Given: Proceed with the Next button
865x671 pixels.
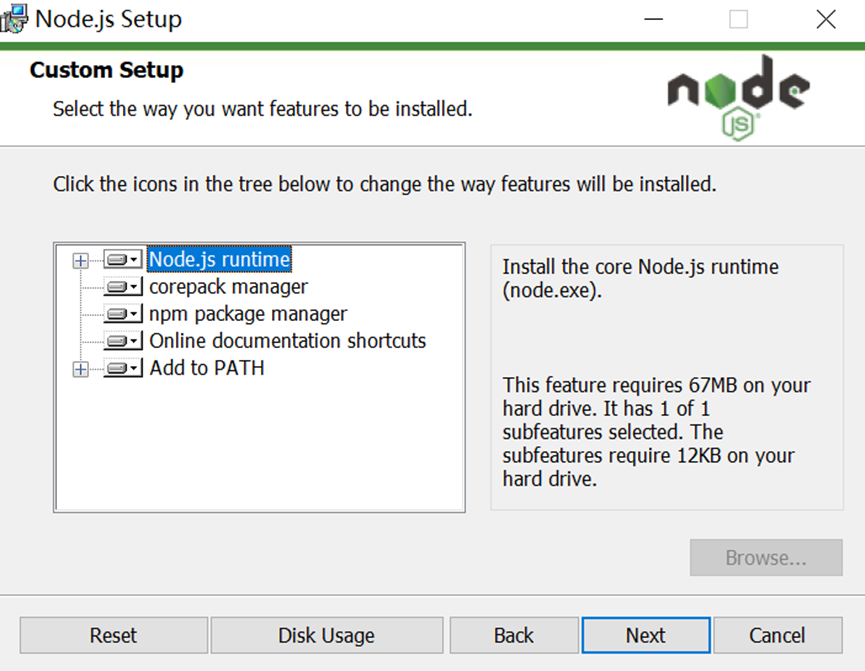Looking at the screenshot, I should click(x=646, y=635).
